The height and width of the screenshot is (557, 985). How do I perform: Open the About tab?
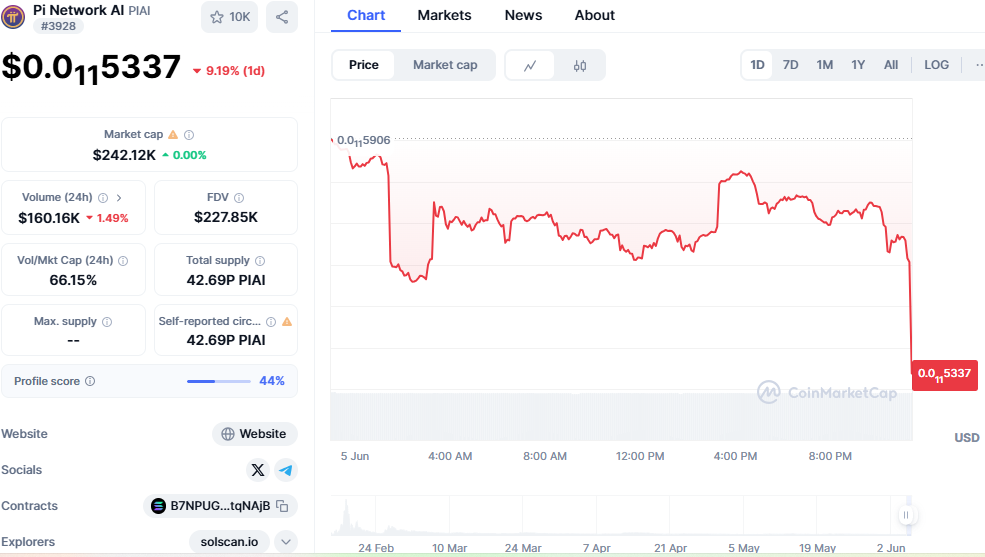click(x=594, y=15)
